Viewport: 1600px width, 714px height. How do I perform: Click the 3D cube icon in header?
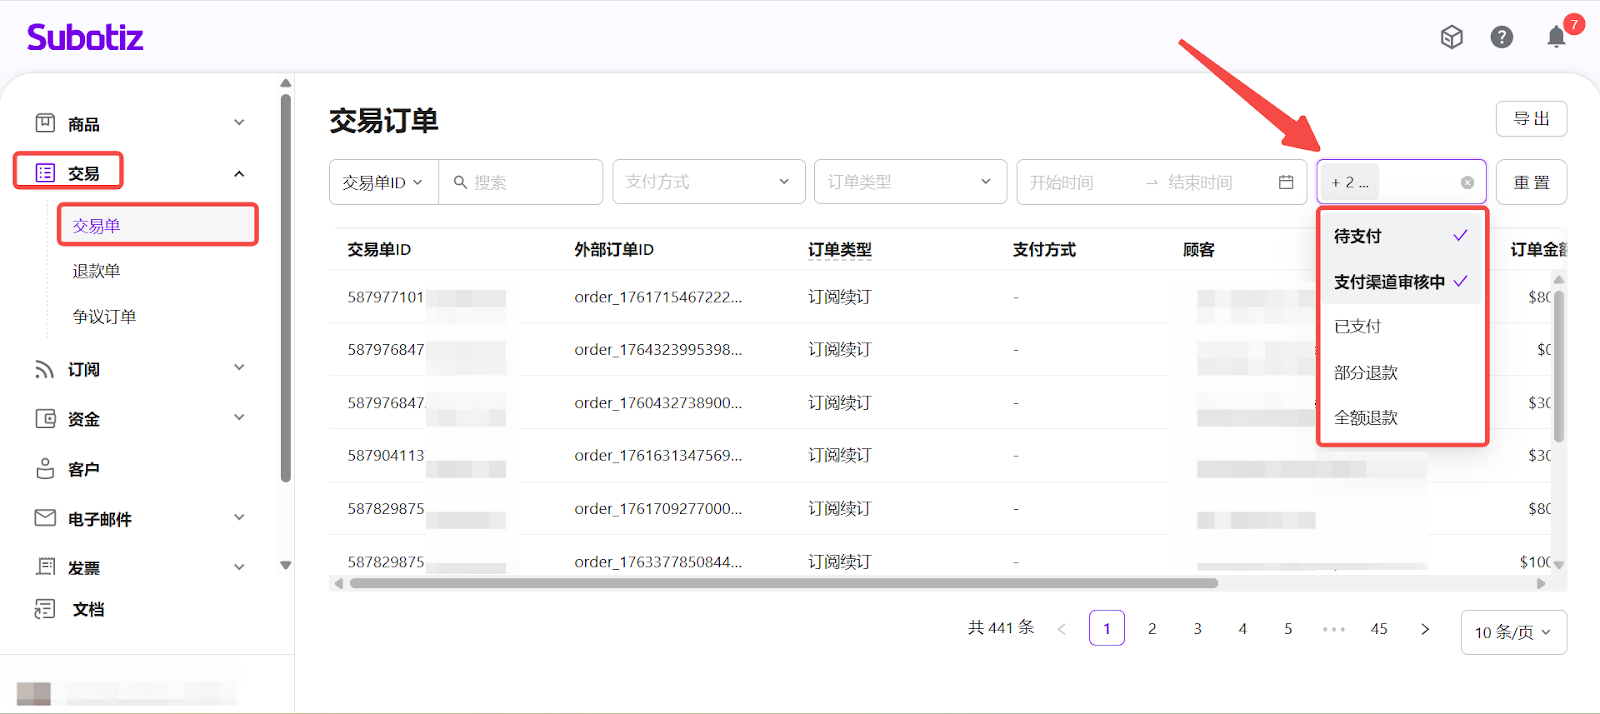(x=1451, y=38)
